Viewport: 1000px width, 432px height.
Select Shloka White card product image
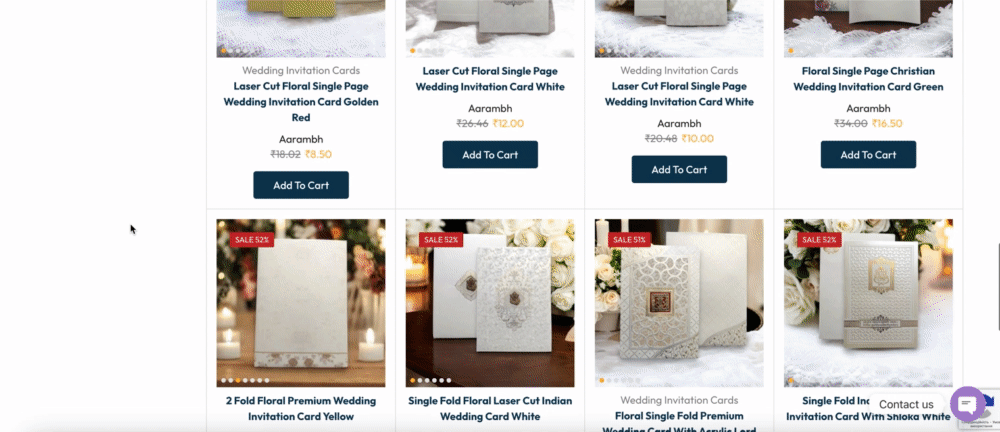(868, 303)
